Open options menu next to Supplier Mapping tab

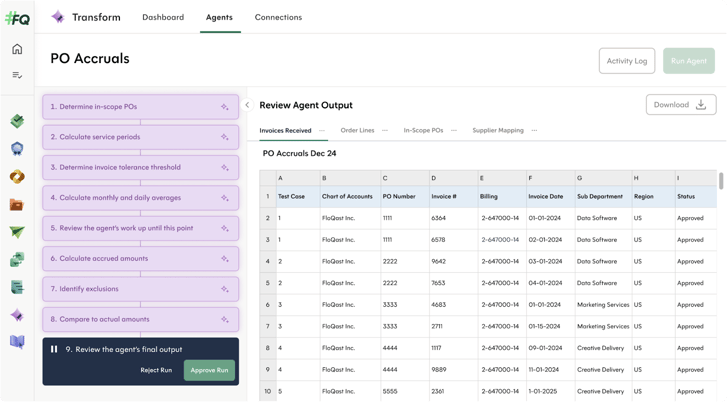(x=534, y=130)
